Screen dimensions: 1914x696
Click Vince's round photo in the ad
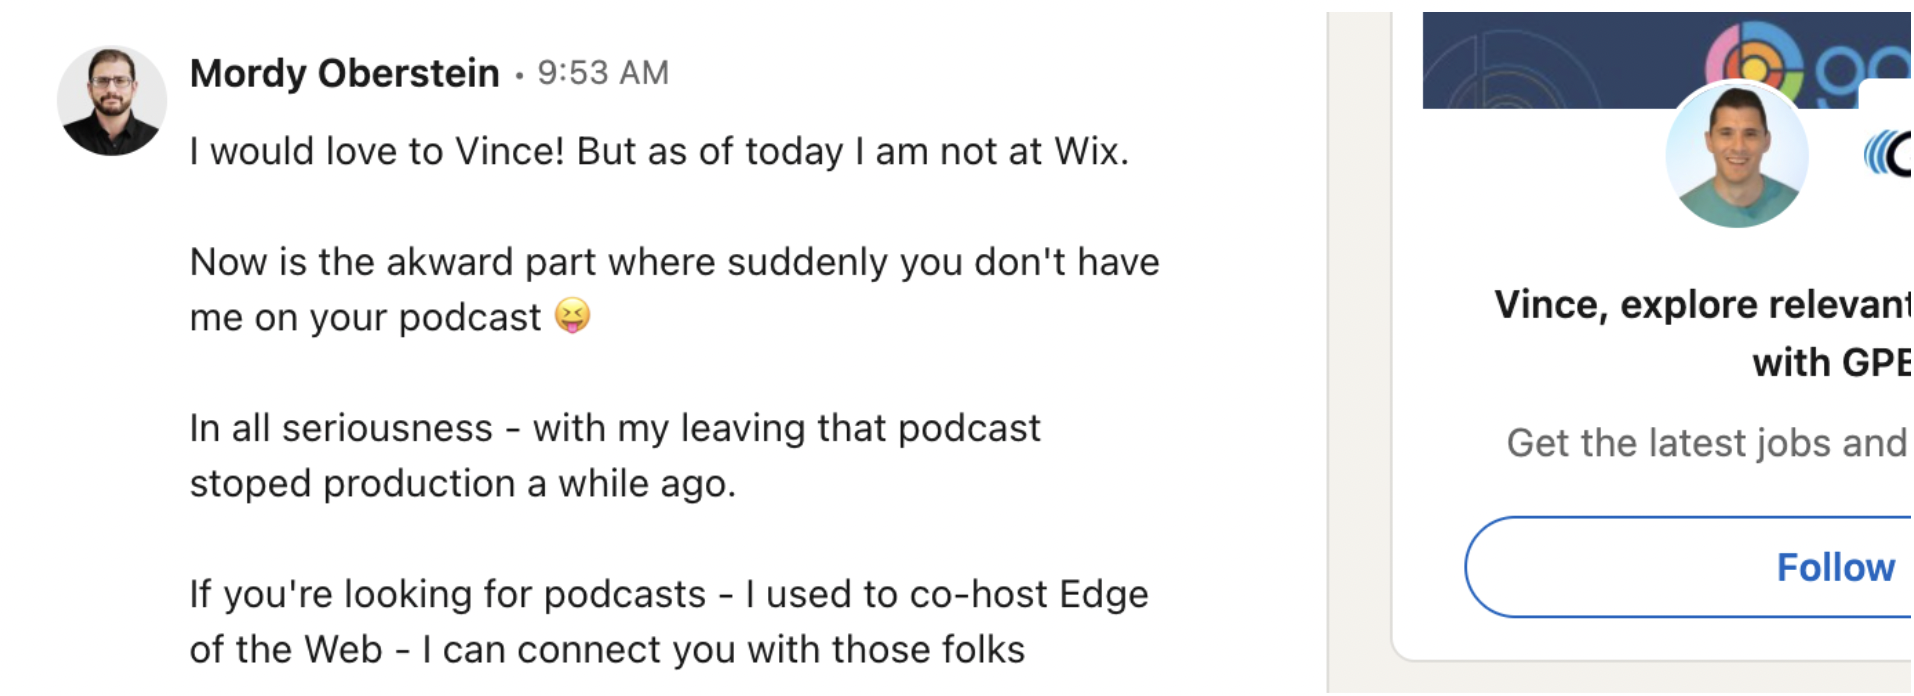(1736, 155)
